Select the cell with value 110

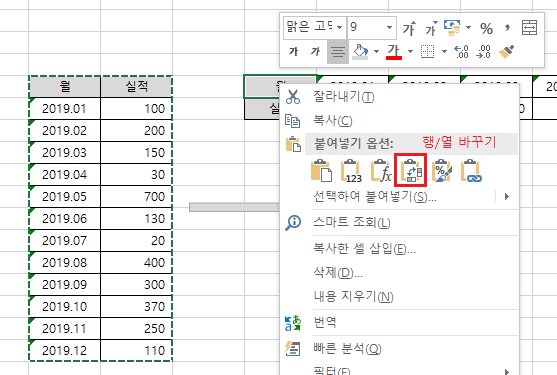tap(136, 350)
